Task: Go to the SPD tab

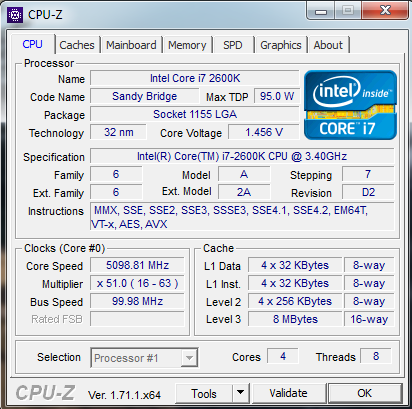Action: (x=233, y=45)
